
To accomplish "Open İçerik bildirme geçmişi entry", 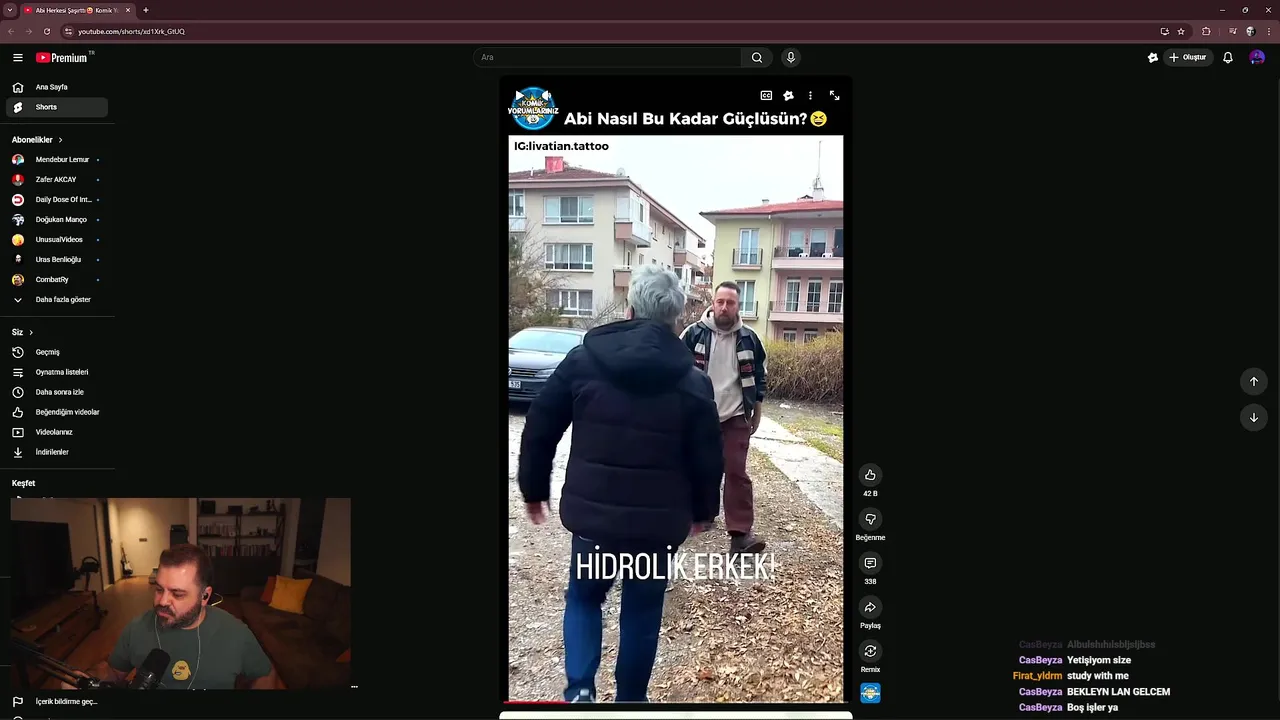I will click(x=57, y=702).
